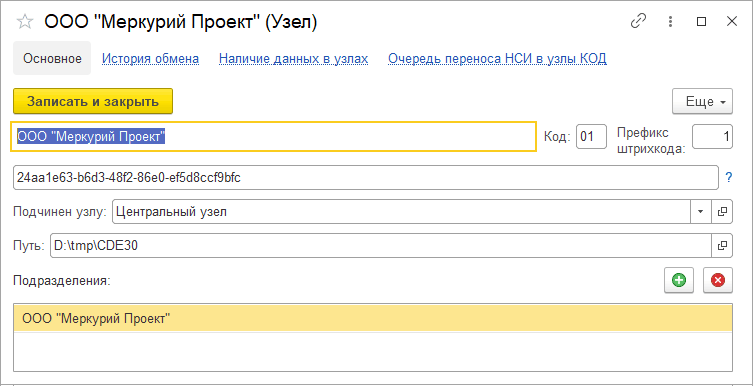Focus the Префикс штрихкода field
This screenshot has width=753, height=386.
point(712,137)
